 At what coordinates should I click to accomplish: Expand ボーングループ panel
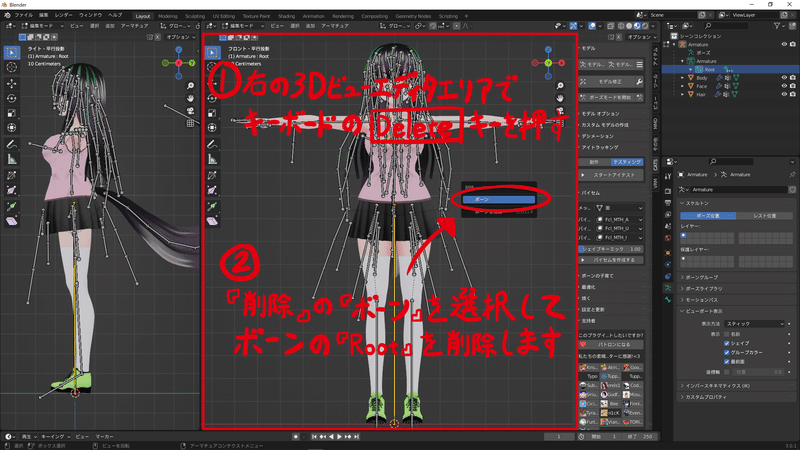coord(736,277)
